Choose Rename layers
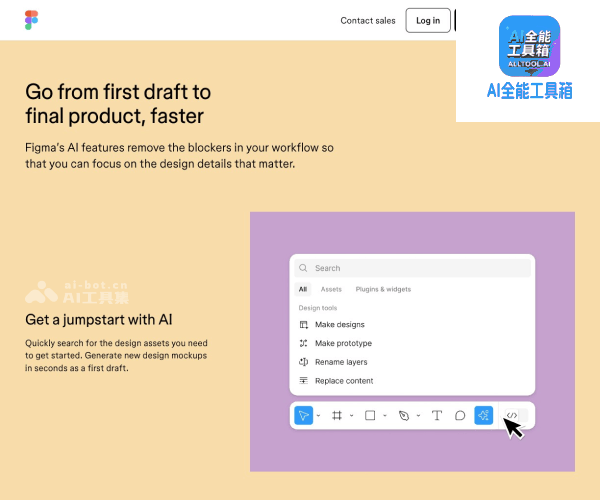The image size is (600, 500). [x=341, y=362]
